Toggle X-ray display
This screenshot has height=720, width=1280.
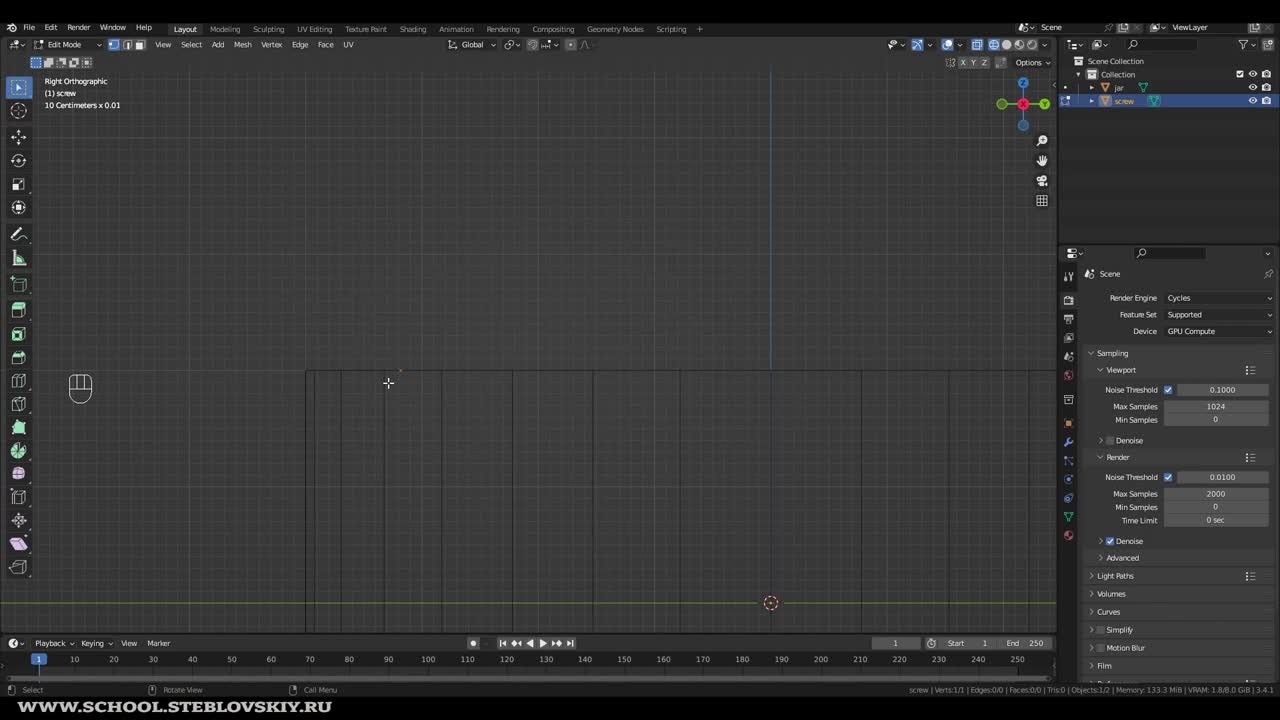[977, 44]
